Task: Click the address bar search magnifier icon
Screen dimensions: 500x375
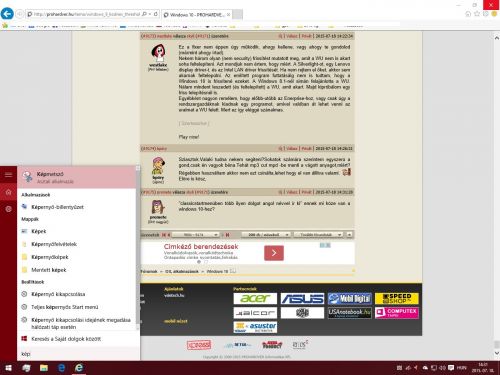Action: pyautogui.click(x=144, y=14)
